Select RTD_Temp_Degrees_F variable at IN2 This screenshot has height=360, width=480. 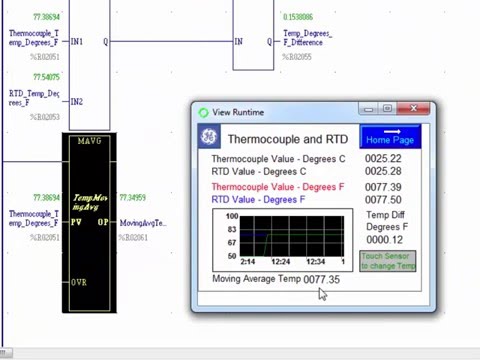coord(34,98)
